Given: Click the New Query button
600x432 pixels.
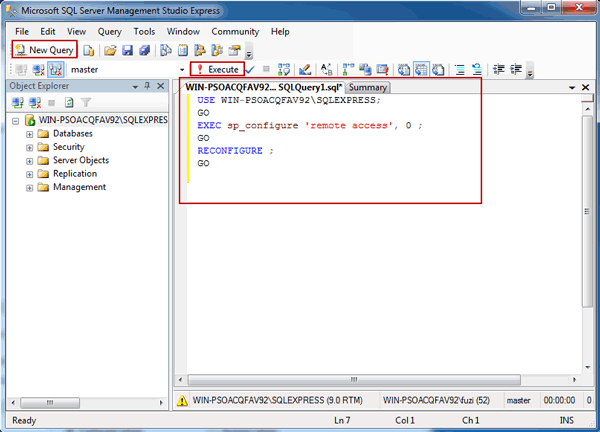Looking at the screenshot, I should (44, 50).
